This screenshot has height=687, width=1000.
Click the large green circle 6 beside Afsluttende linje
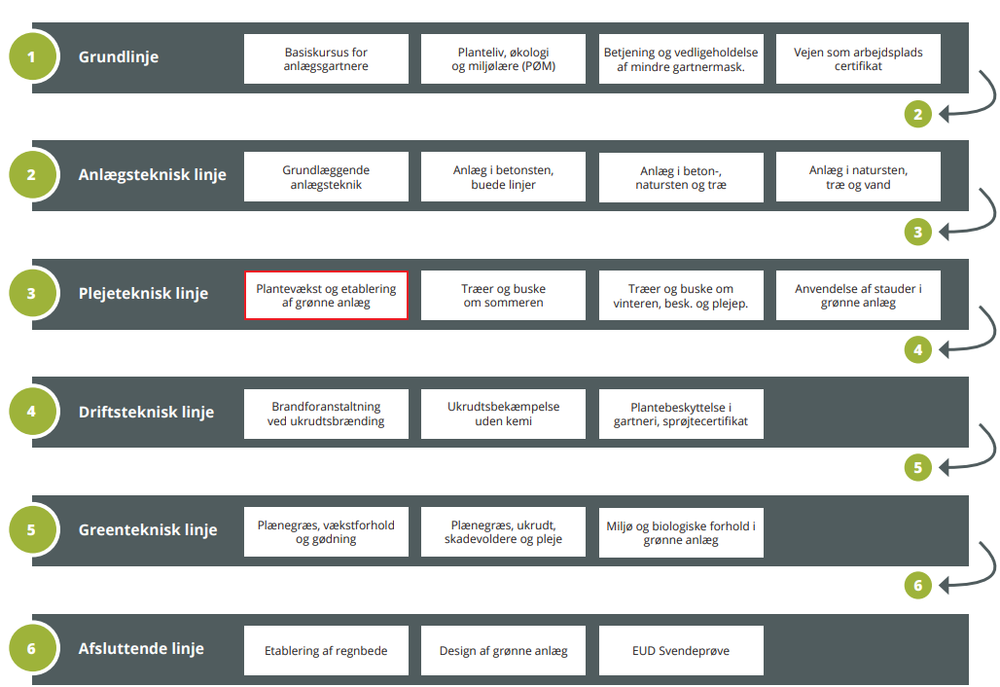tap(32, 649)
